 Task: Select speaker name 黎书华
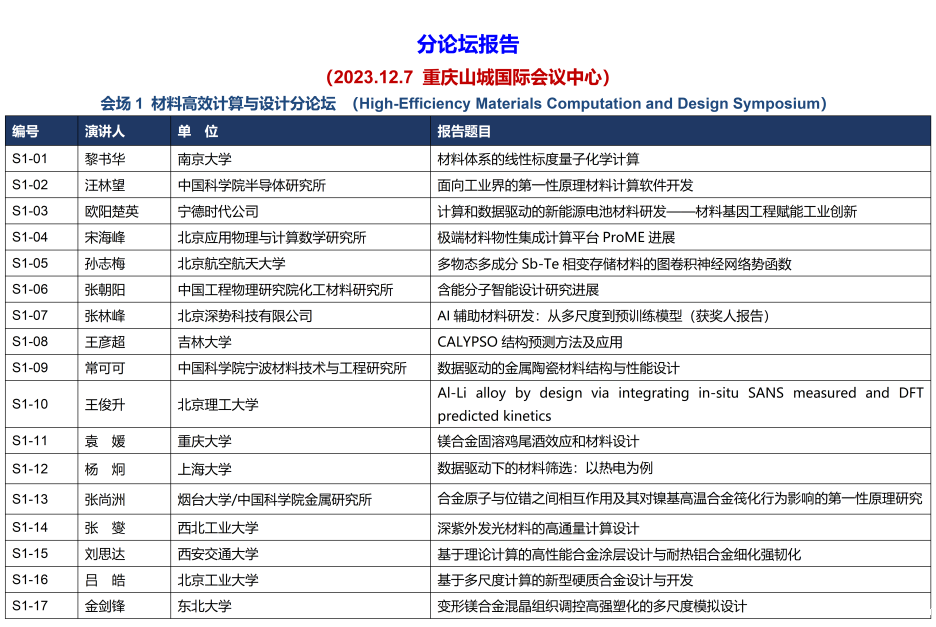pos(105,159)
